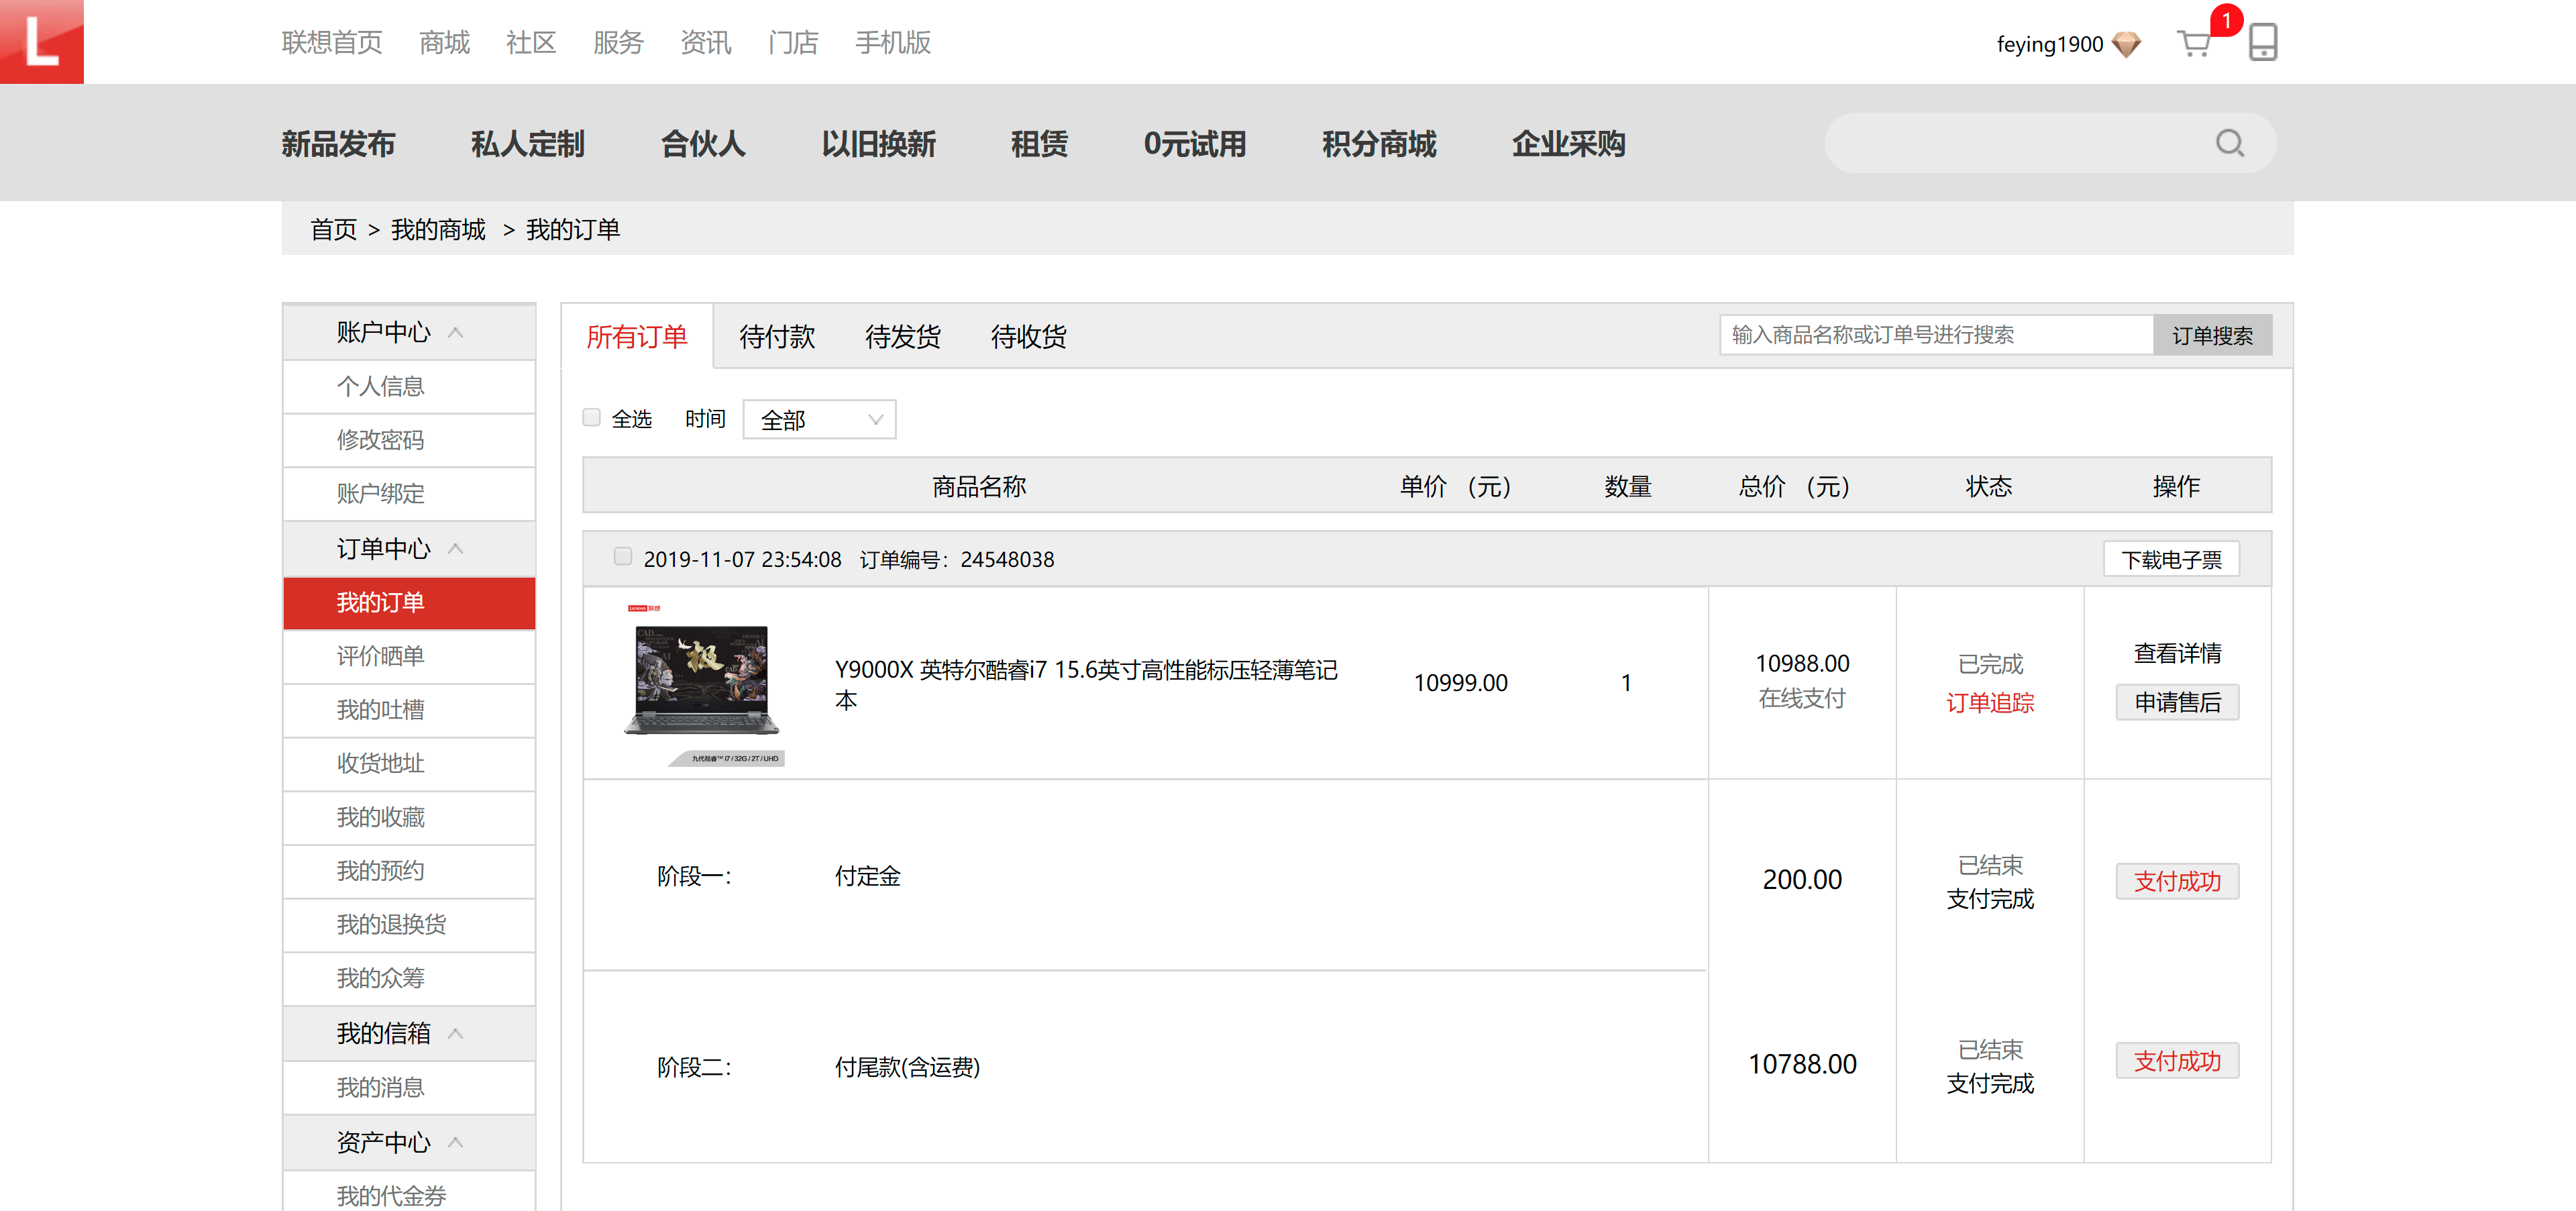Collapse the 账户中心 section
The width and height of the screenshot is (2576, 1211).
tap(455, 332)
